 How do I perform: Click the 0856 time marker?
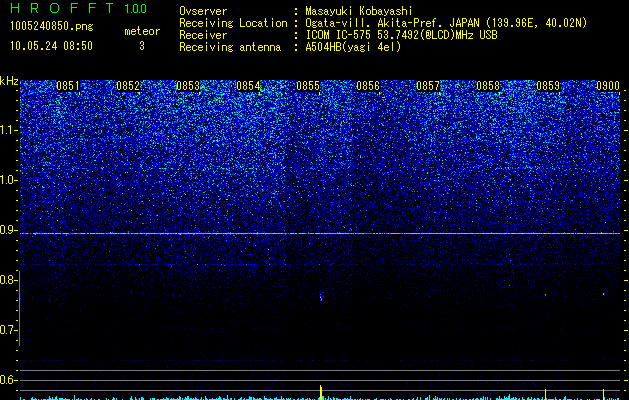point(368,86)
